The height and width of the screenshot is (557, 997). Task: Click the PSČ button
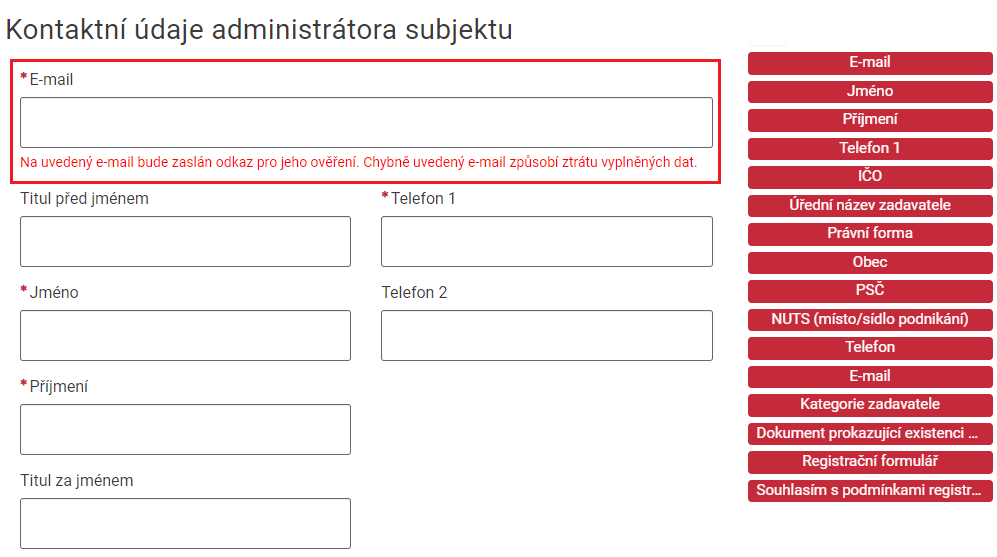[x=870, y=291]
